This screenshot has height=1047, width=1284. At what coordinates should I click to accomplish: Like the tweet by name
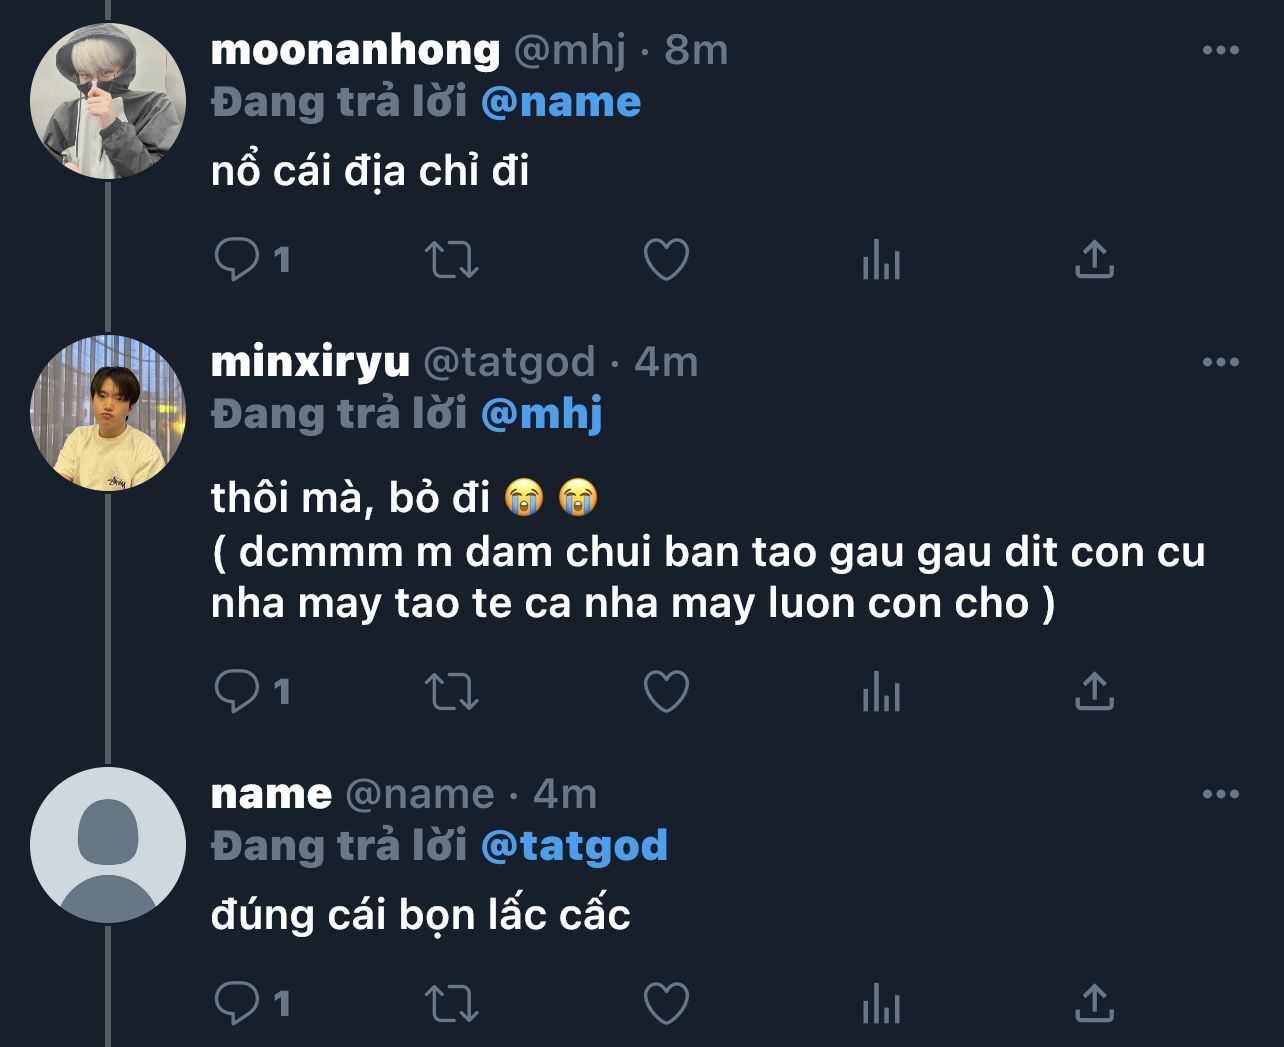click(666, 1003)
